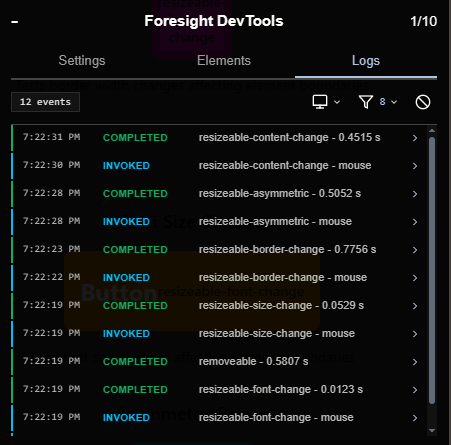Viewport: 451px width, 445px height.
Task: Expand the resizeable-font-change mouse entry
Action: pyautogui.click(x=415, y=418)
